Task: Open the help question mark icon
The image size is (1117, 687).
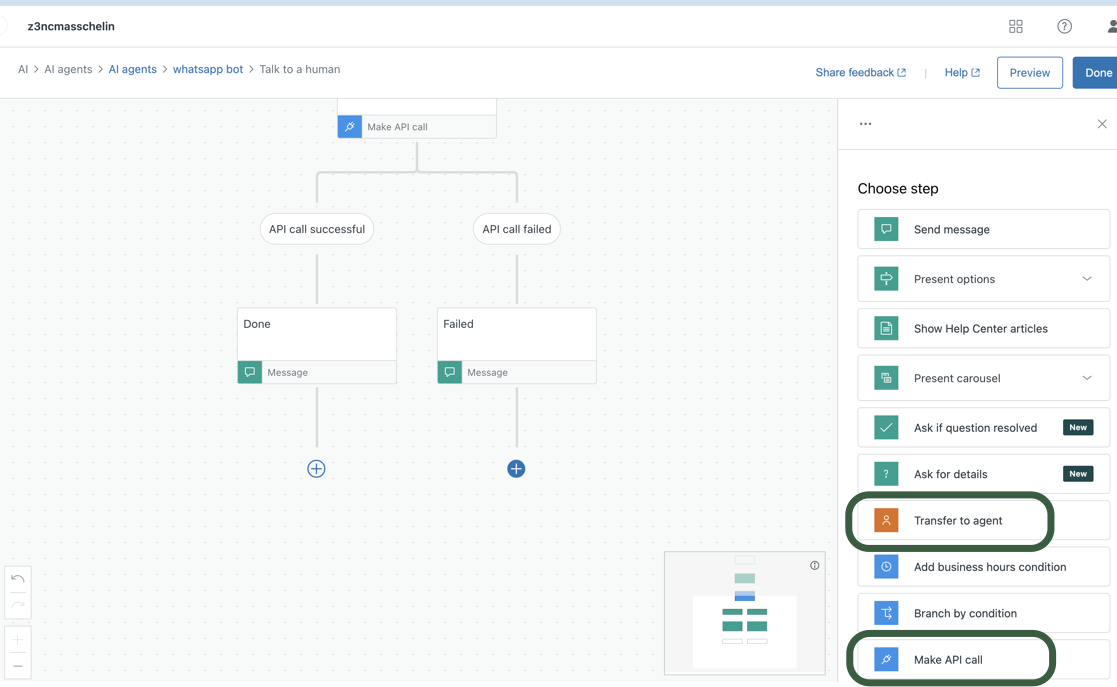Action: [x=1064, y=27]
